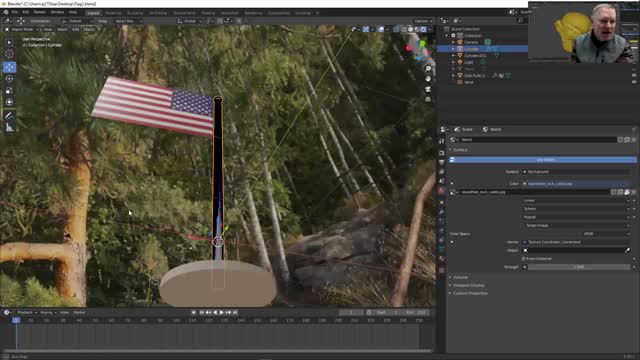This screenshot has width=640, height=360.
Task: Open the Texture properties tab
Action: click(x=442, y=270)
